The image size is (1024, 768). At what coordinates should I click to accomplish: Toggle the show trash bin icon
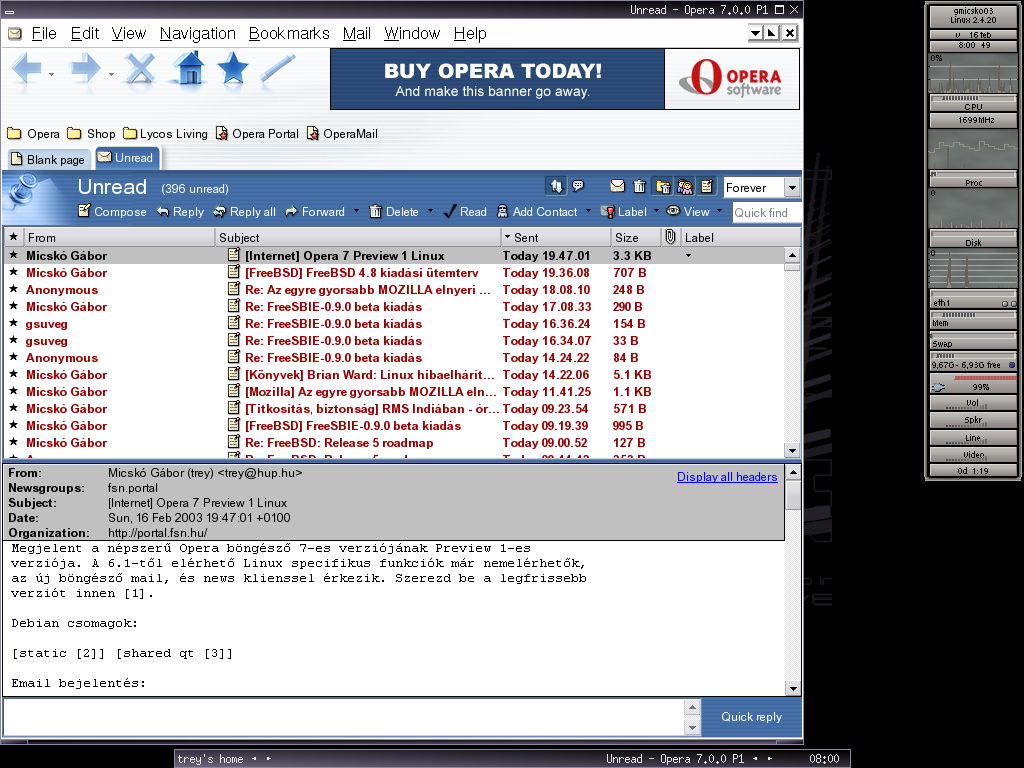[639, 187]
